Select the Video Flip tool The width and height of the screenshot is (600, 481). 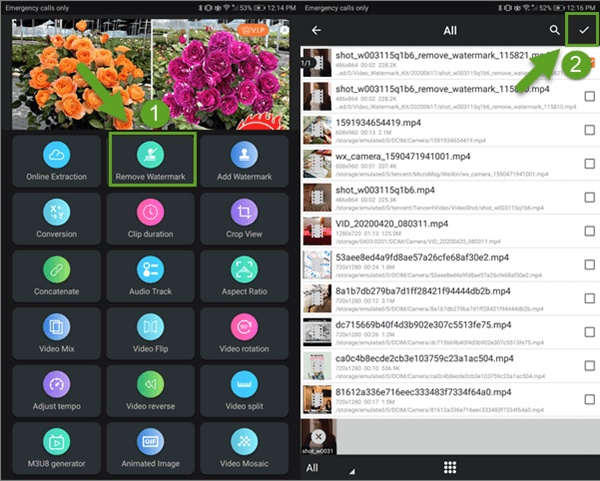(151, 333)
